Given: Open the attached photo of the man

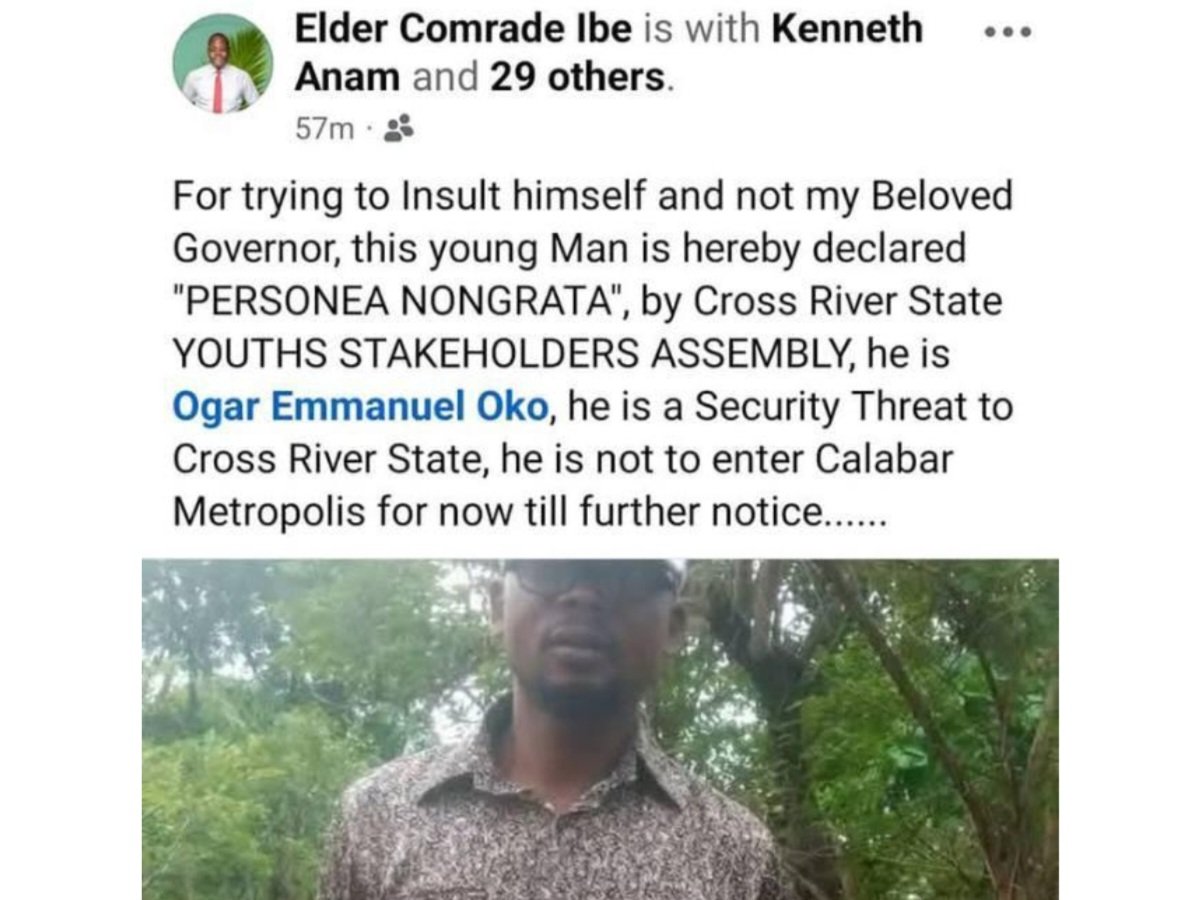Looking at the screenshot, I should [600, 729].
